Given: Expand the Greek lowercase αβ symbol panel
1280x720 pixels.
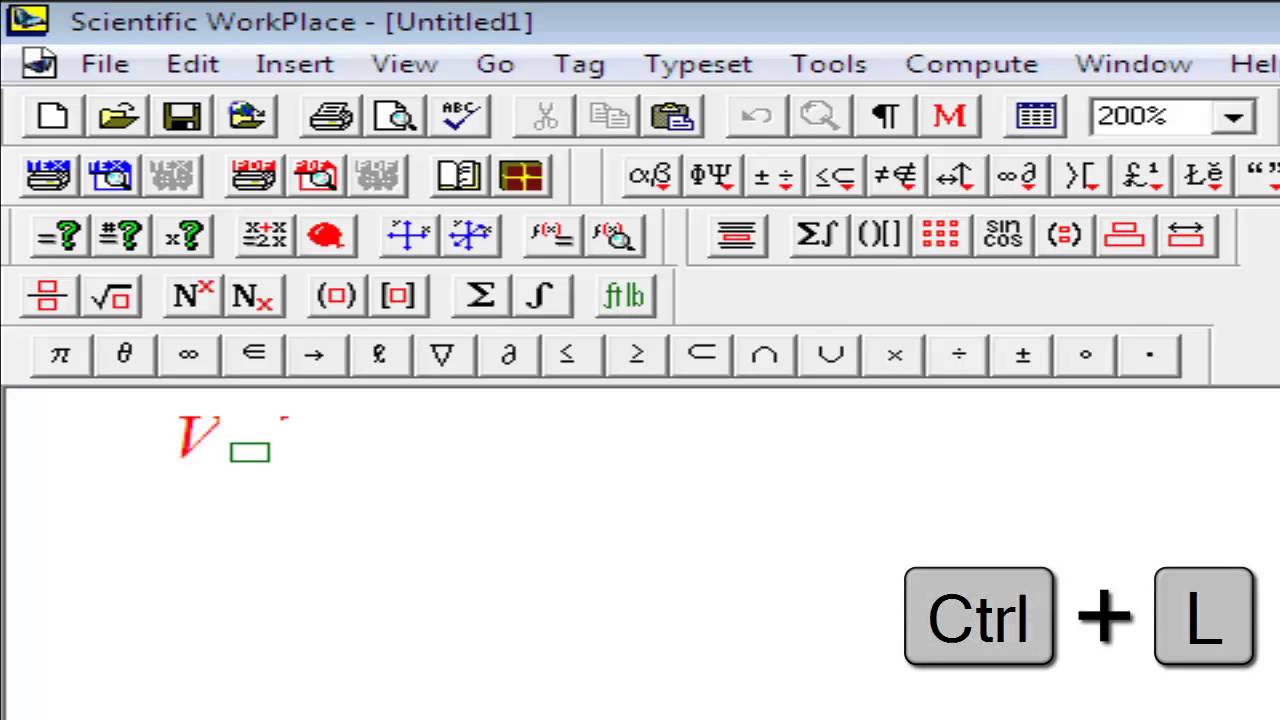Looking at the screenshot, I should click(x=650, y=177).
